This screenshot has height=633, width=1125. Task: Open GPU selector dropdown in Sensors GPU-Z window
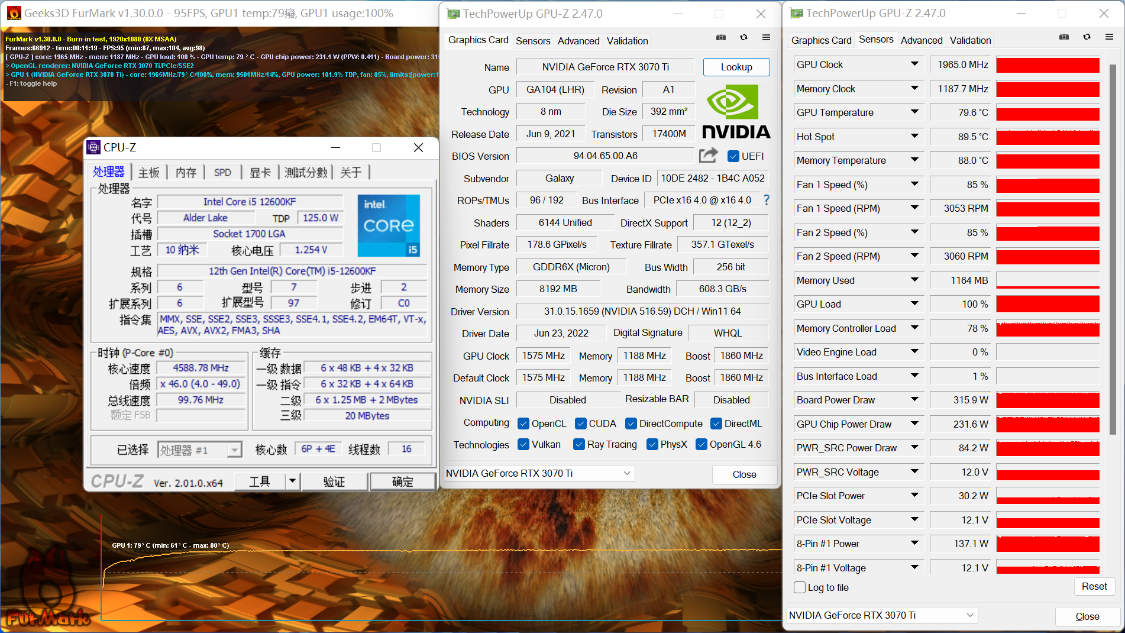coord(969,615)
